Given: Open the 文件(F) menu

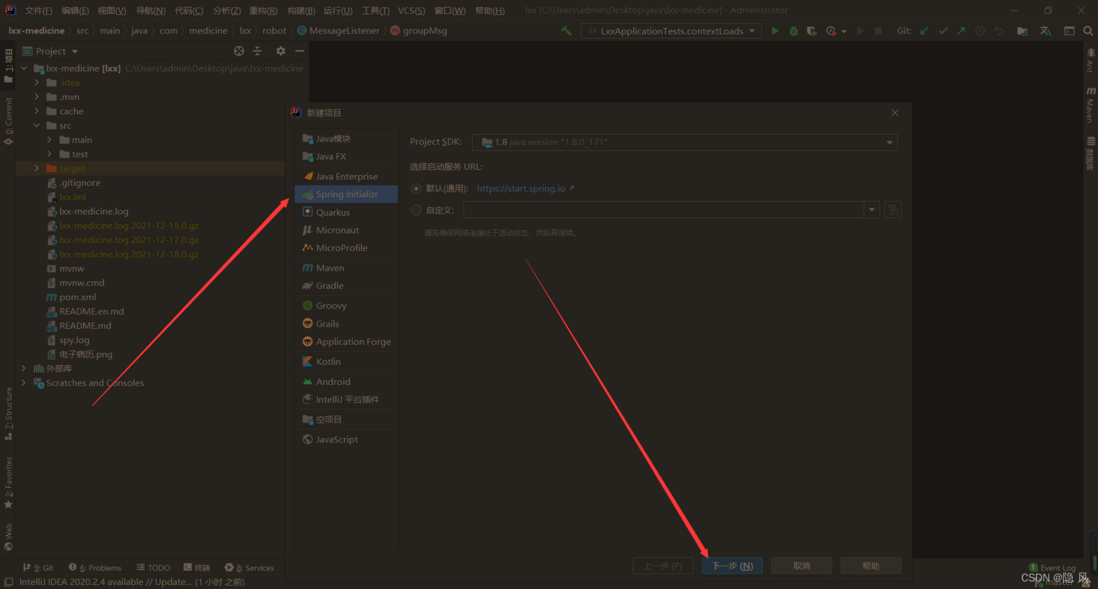Looking at the screenshot, I should click(39, 11).
